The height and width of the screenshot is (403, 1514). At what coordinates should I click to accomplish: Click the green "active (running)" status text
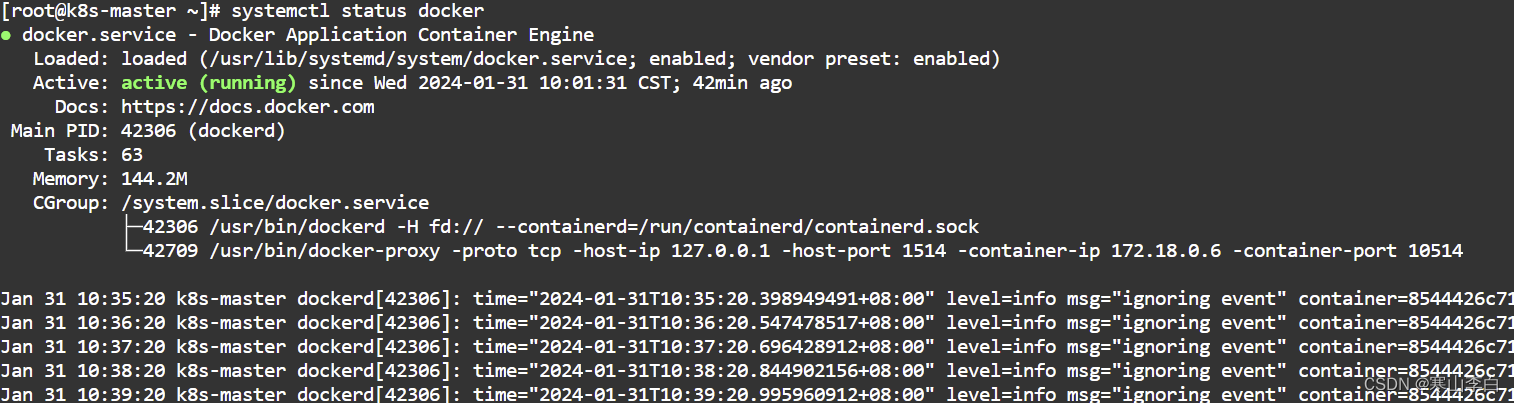tap(209, 82)
